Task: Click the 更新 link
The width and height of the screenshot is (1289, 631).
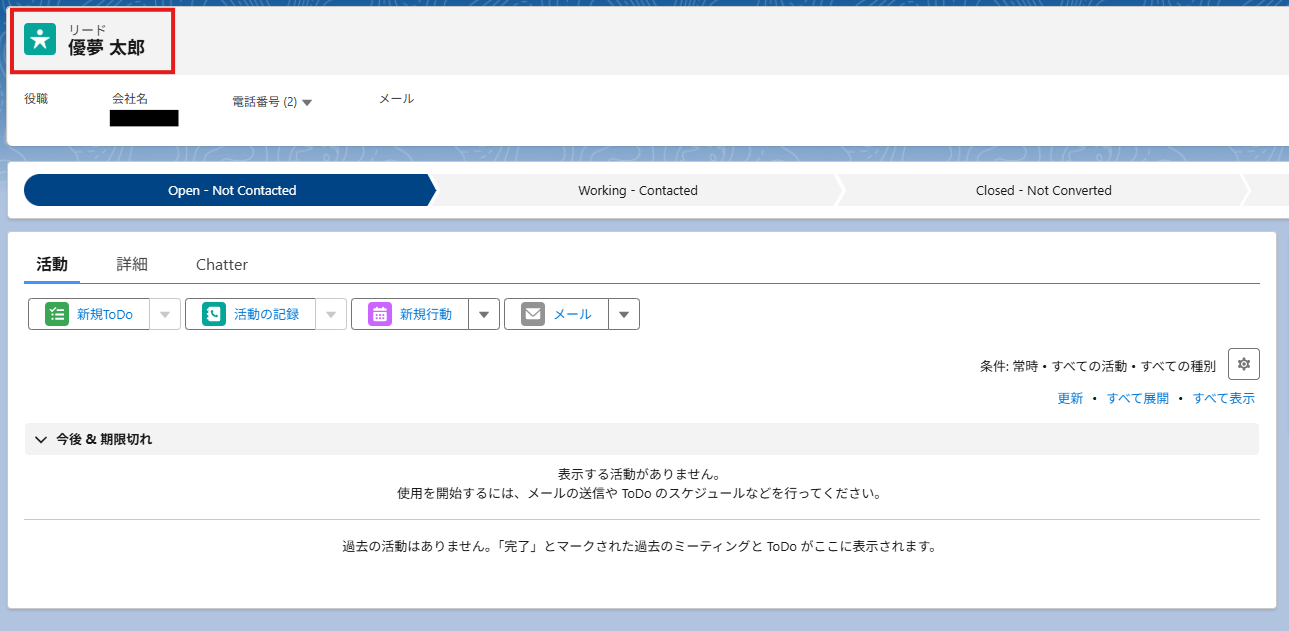Action: (1070, 397)
